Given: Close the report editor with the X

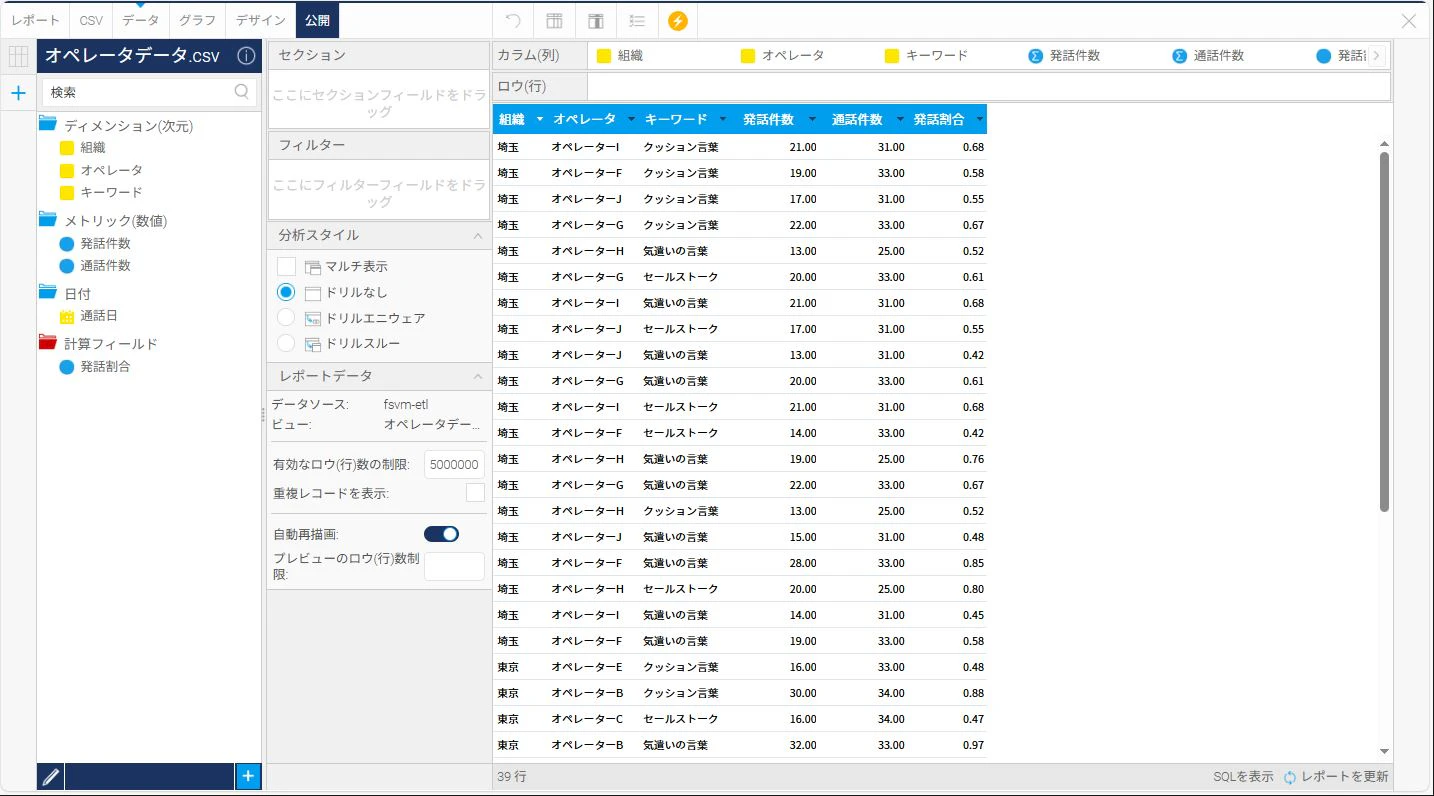Looking at the screenshot, I should click(x=1409, y=20).
